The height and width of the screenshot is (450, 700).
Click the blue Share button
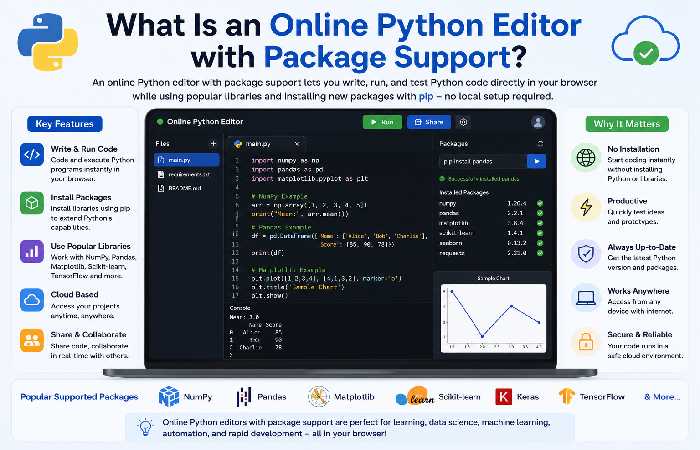click(429, 122)
